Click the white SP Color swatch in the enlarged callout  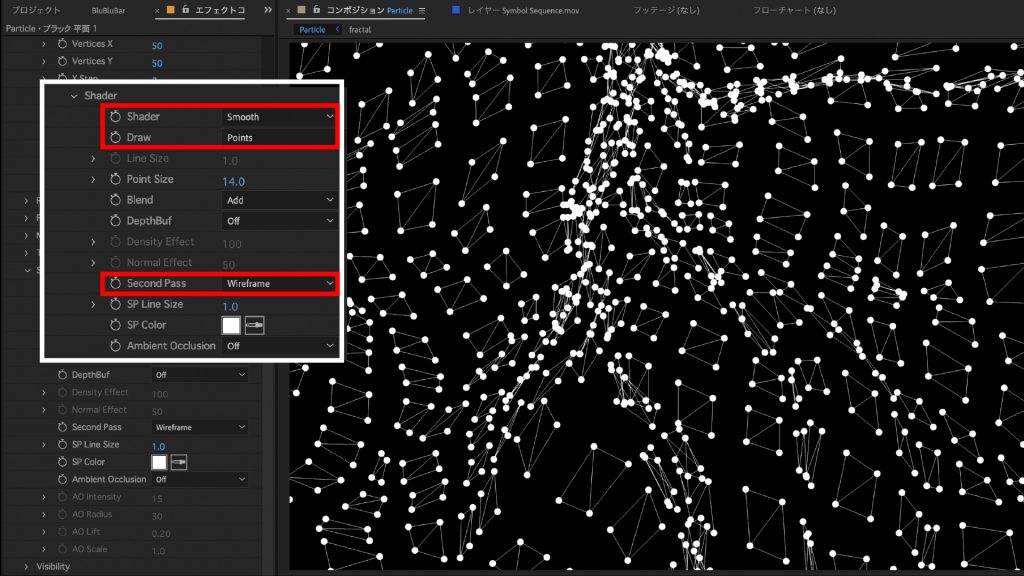click(x=231, y=325)
